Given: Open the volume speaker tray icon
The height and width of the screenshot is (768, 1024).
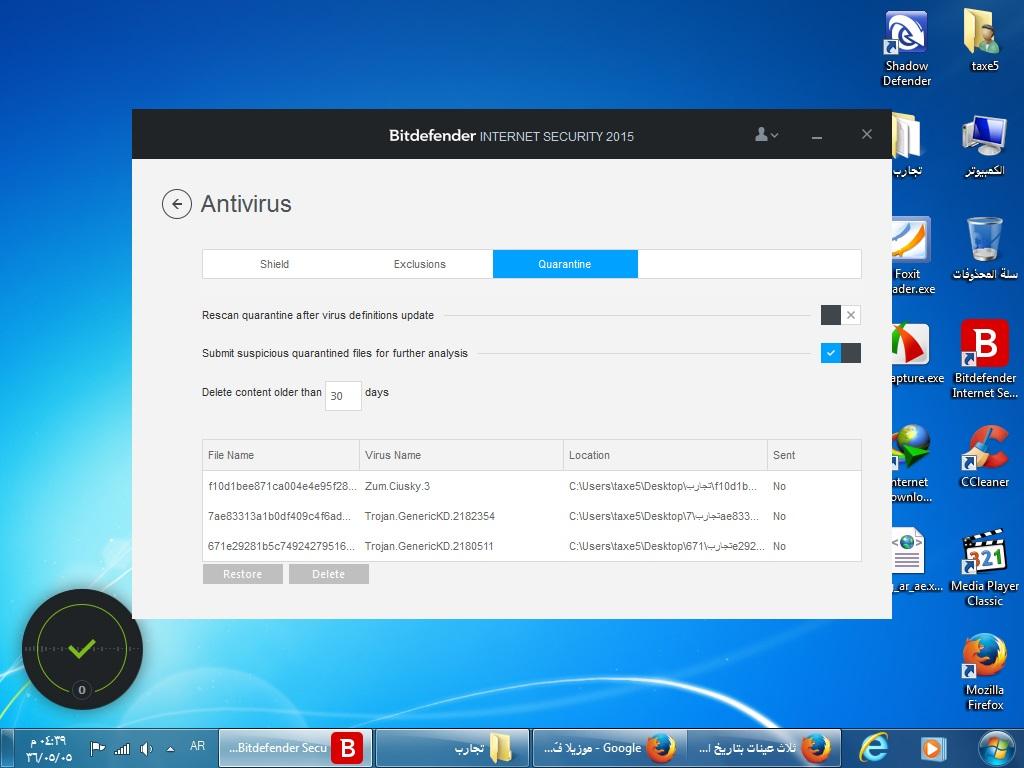Looking at the screenshot, I should [x=146, y=749].
